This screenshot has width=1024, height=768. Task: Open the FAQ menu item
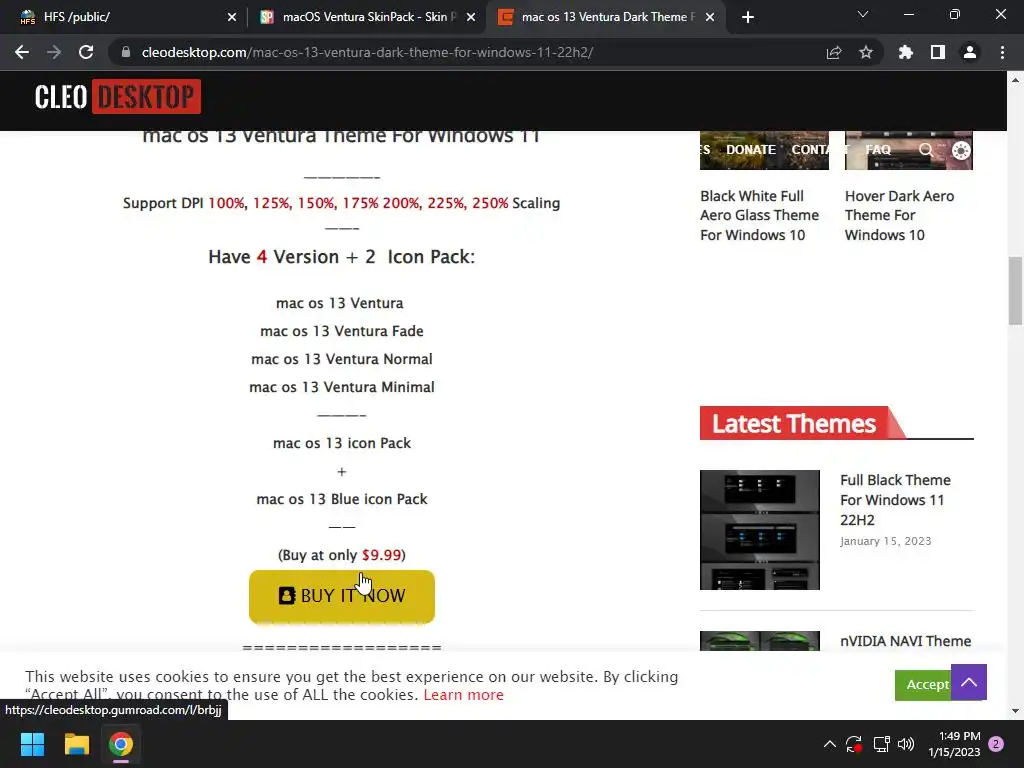pos(878,150)
